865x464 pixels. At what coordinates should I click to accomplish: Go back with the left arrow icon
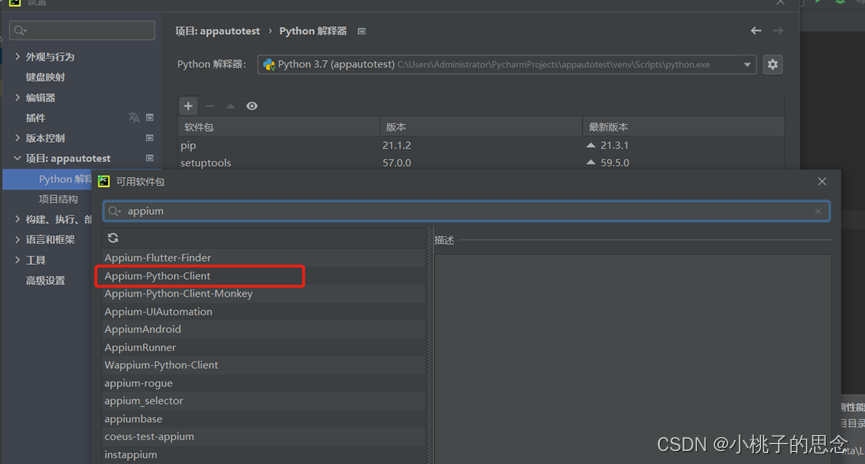point(756,31)
